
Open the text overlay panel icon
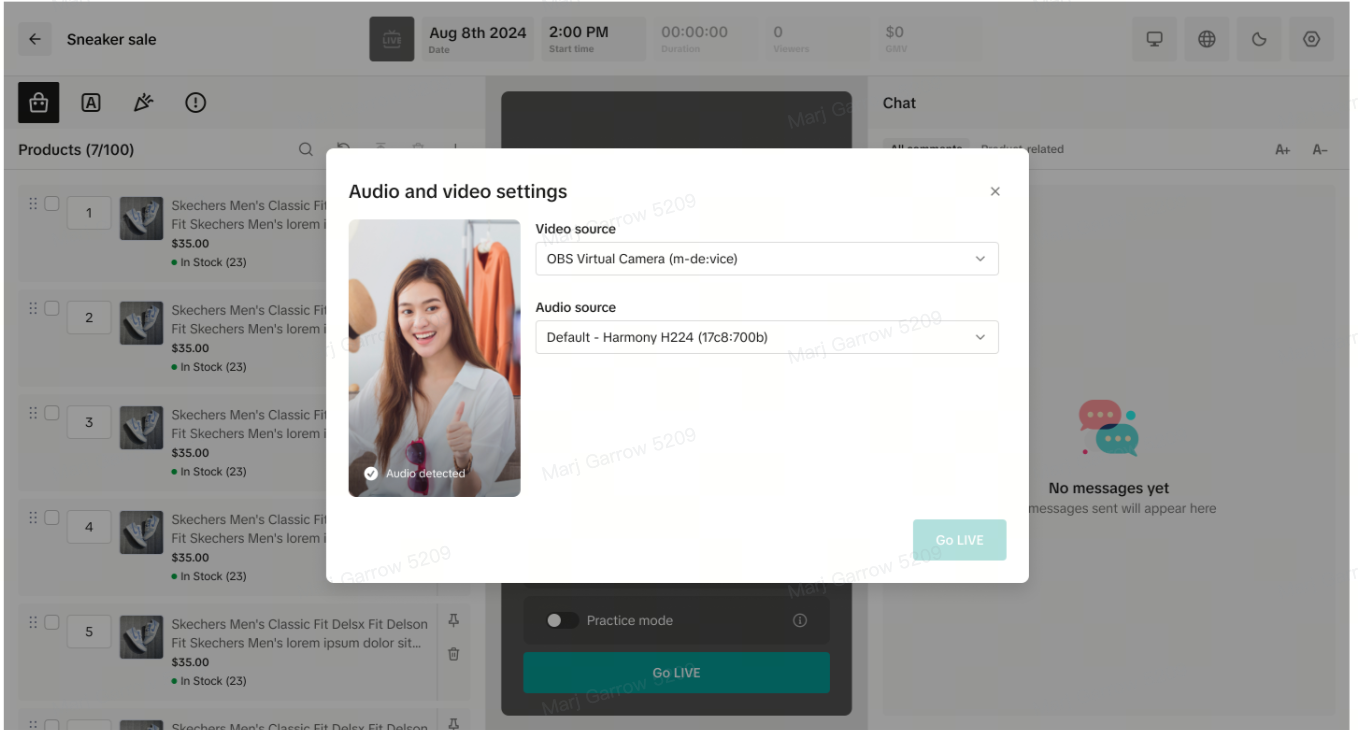click(x=91, y=102)
